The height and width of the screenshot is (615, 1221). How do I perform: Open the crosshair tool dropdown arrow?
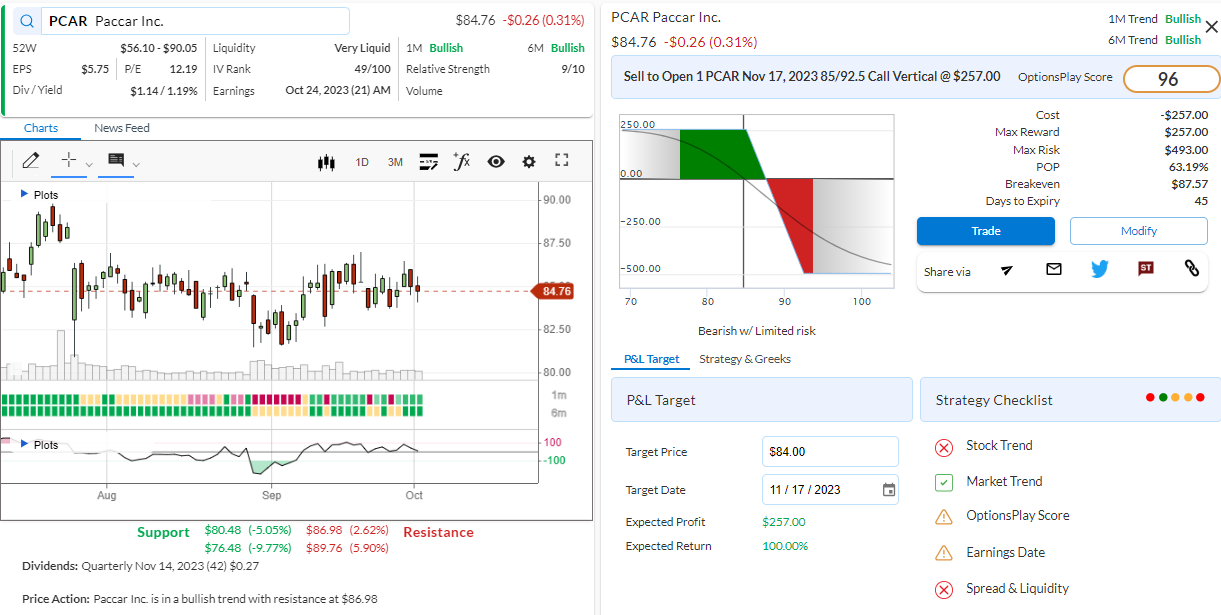tap(88, 164)
